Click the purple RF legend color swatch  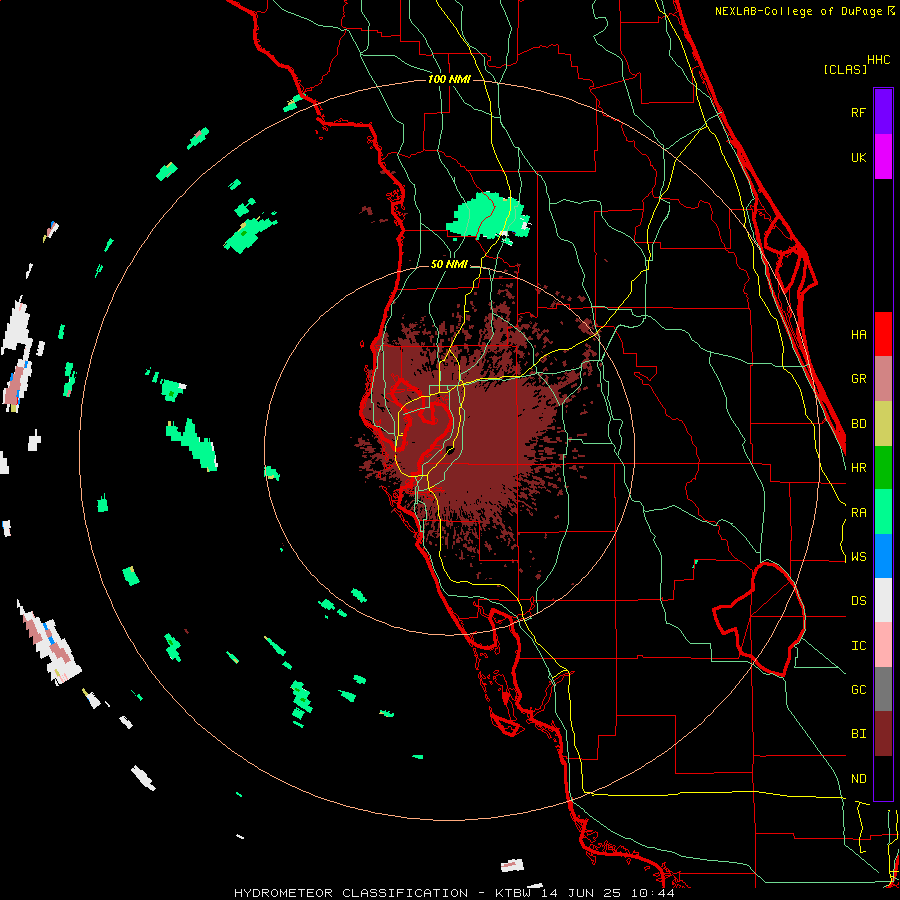tap(883, 112)
